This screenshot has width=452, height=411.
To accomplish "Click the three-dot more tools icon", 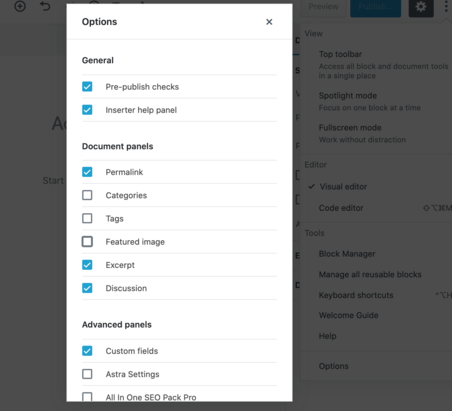I will pos(446,7).
